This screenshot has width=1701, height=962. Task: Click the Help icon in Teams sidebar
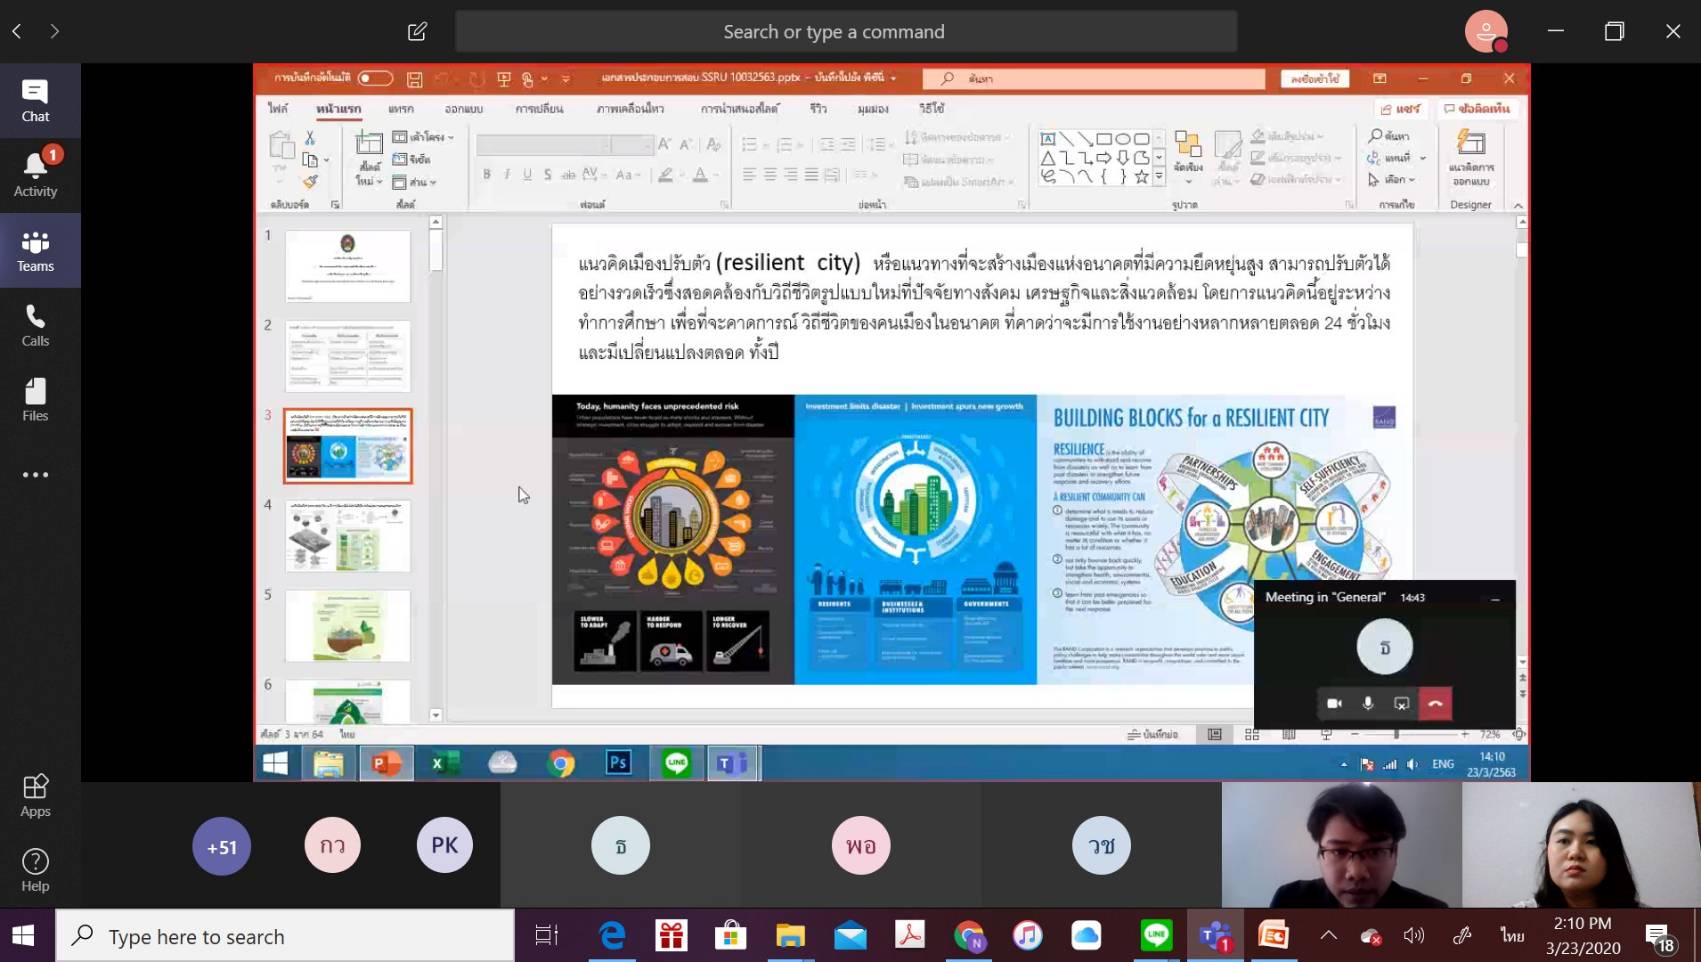pos(35,870)
